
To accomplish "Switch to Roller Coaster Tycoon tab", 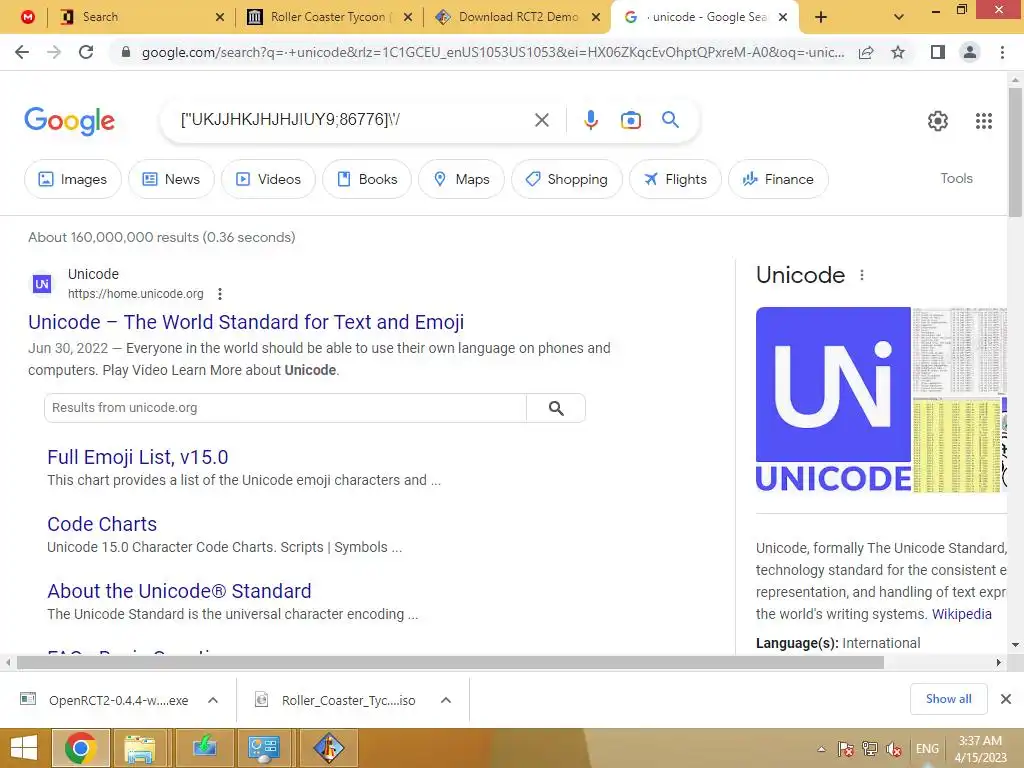I will [x=330, y=18].
